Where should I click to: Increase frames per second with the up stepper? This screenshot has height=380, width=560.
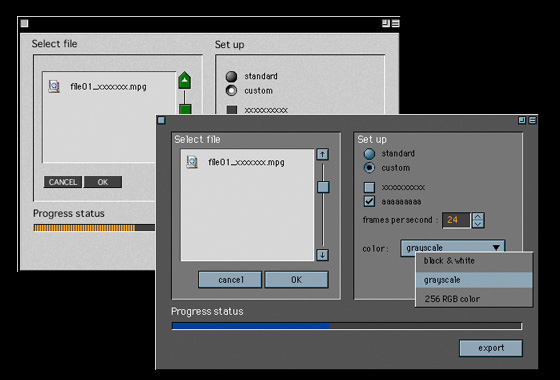(x=478, y=216)
